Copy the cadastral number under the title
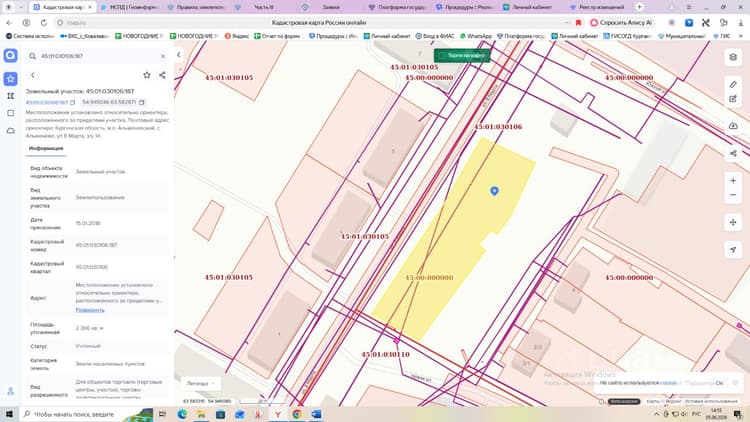 pos(73,102)
